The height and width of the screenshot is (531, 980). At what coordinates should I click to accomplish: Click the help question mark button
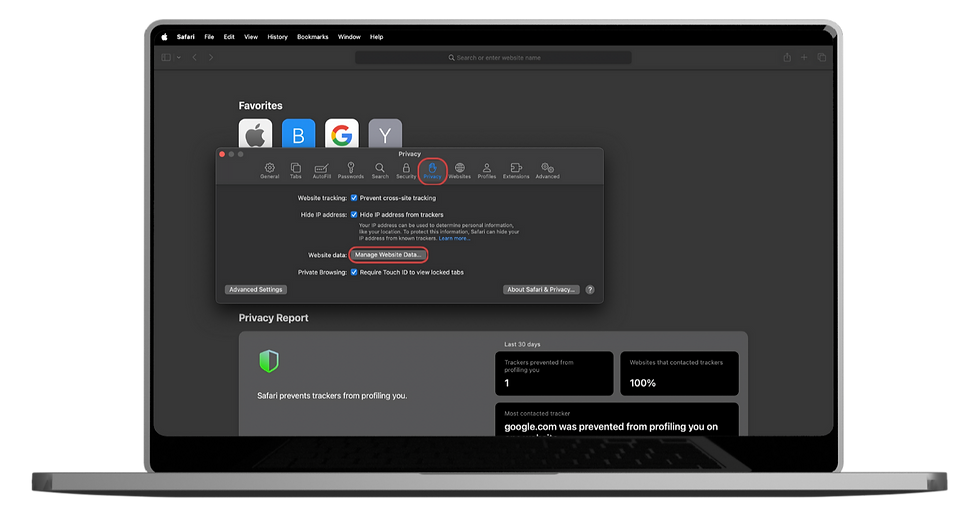(589, 290)
